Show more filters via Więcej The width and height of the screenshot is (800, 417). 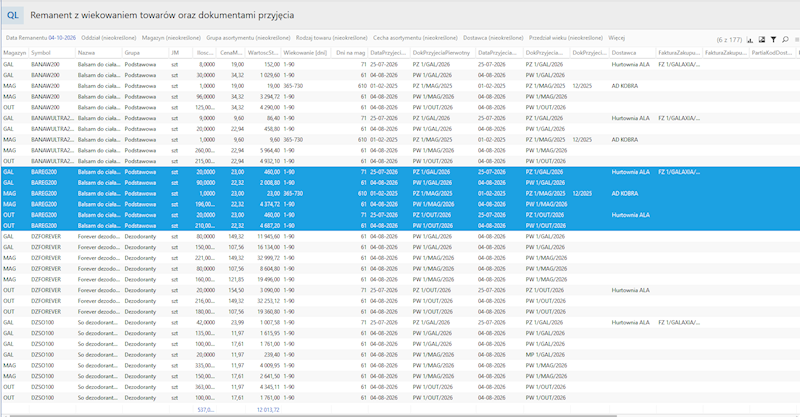coord(617,38)
